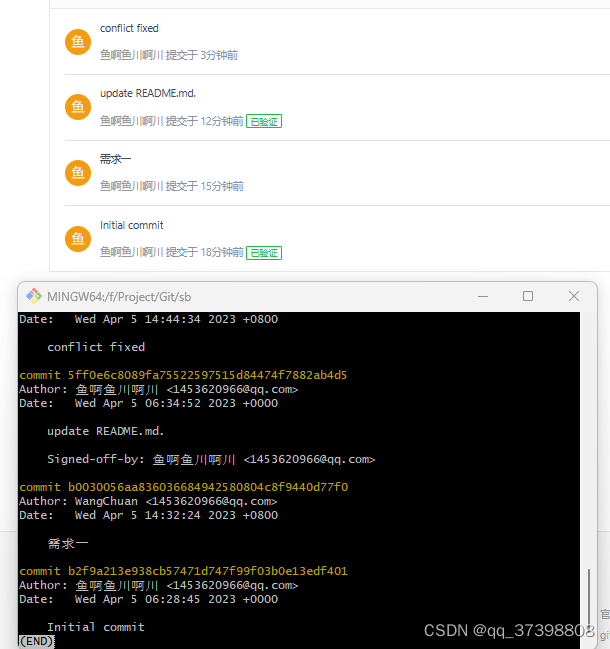Click the Git Bash icon in MINGW64 title bar
610x649 pixels.
pos(34,296)
